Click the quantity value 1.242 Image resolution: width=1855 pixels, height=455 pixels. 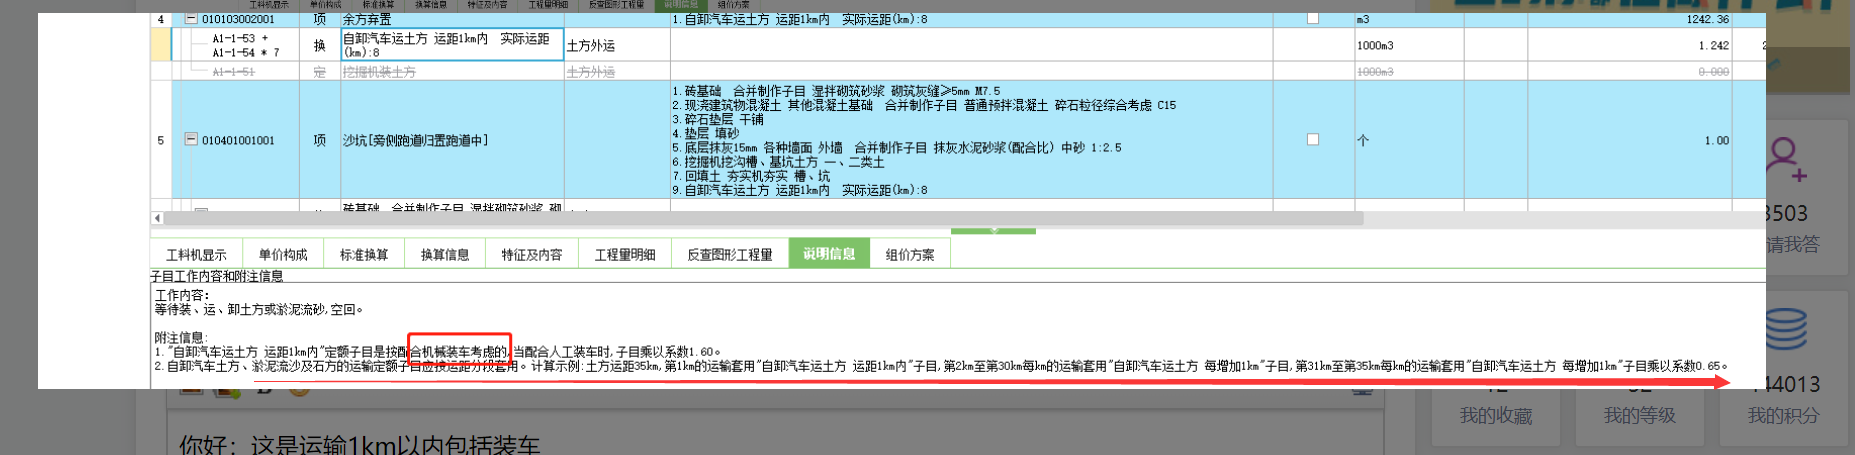1713,45
